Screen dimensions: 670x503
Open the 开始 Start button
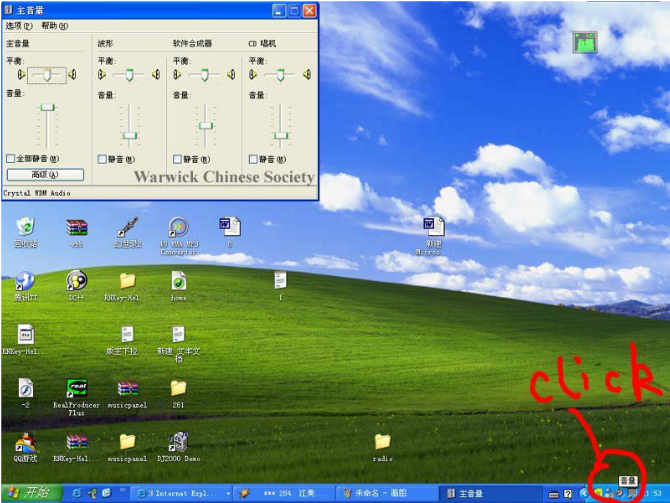coord(32,493)
